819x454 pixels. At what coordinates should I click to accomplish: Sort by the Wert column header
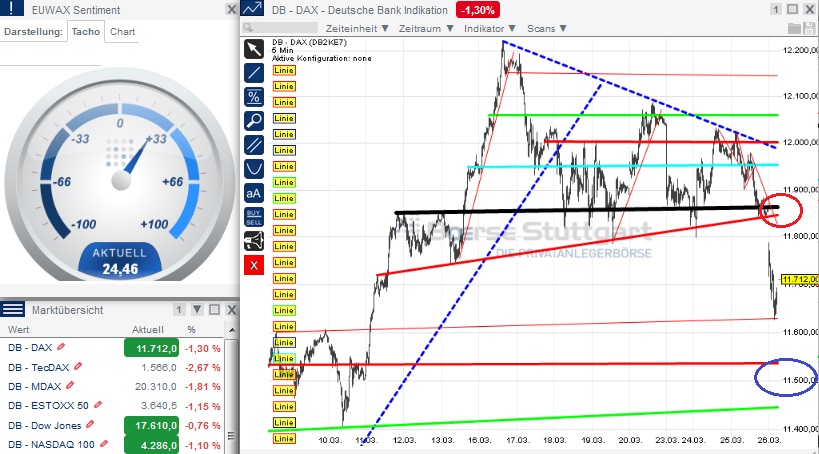(x=19, y=330)
